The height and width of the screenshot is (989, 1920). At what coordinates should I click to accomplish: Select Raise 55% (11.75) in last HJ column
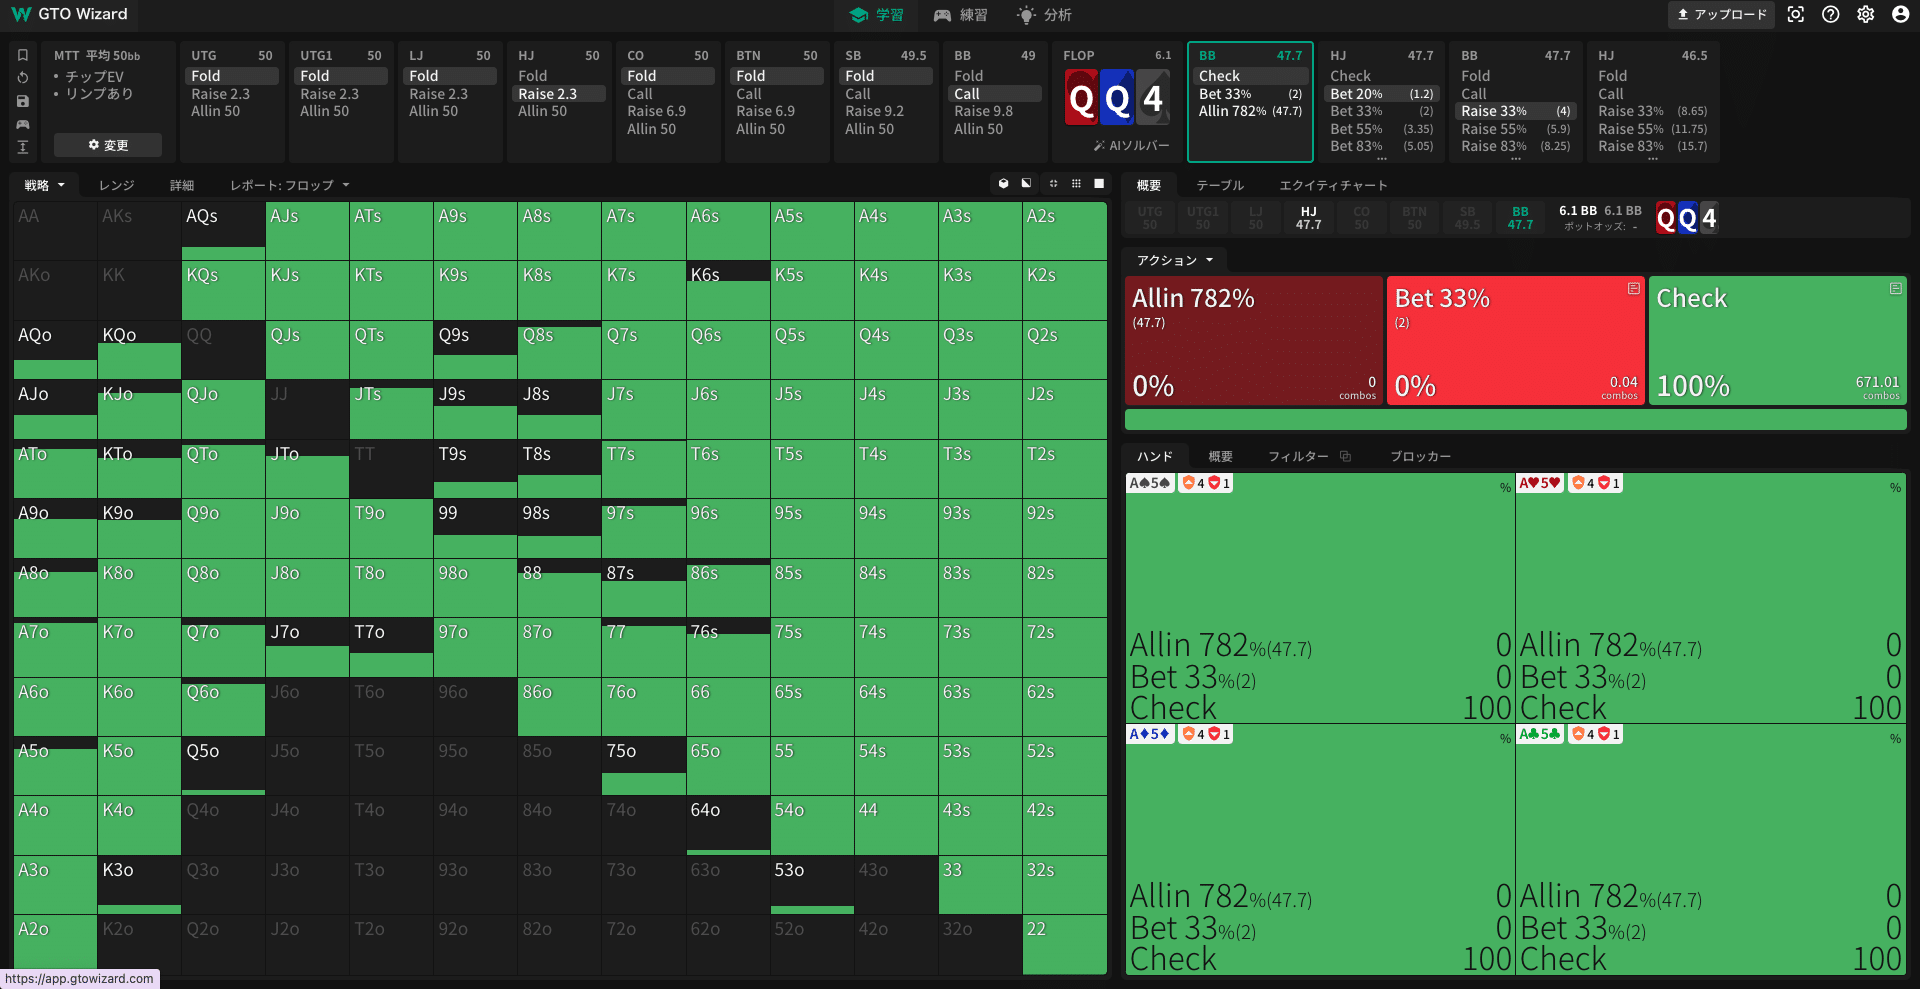pos(1652,129)
